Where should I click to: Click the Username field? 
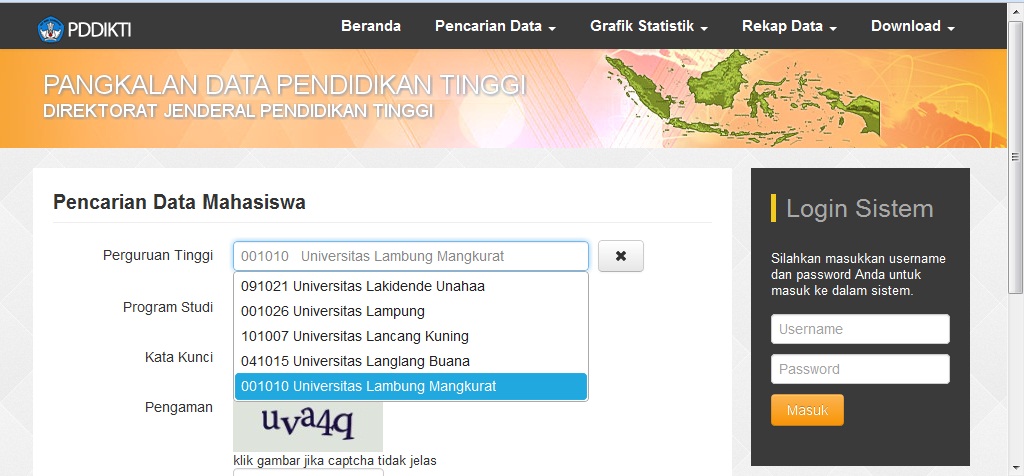(860, 329)
